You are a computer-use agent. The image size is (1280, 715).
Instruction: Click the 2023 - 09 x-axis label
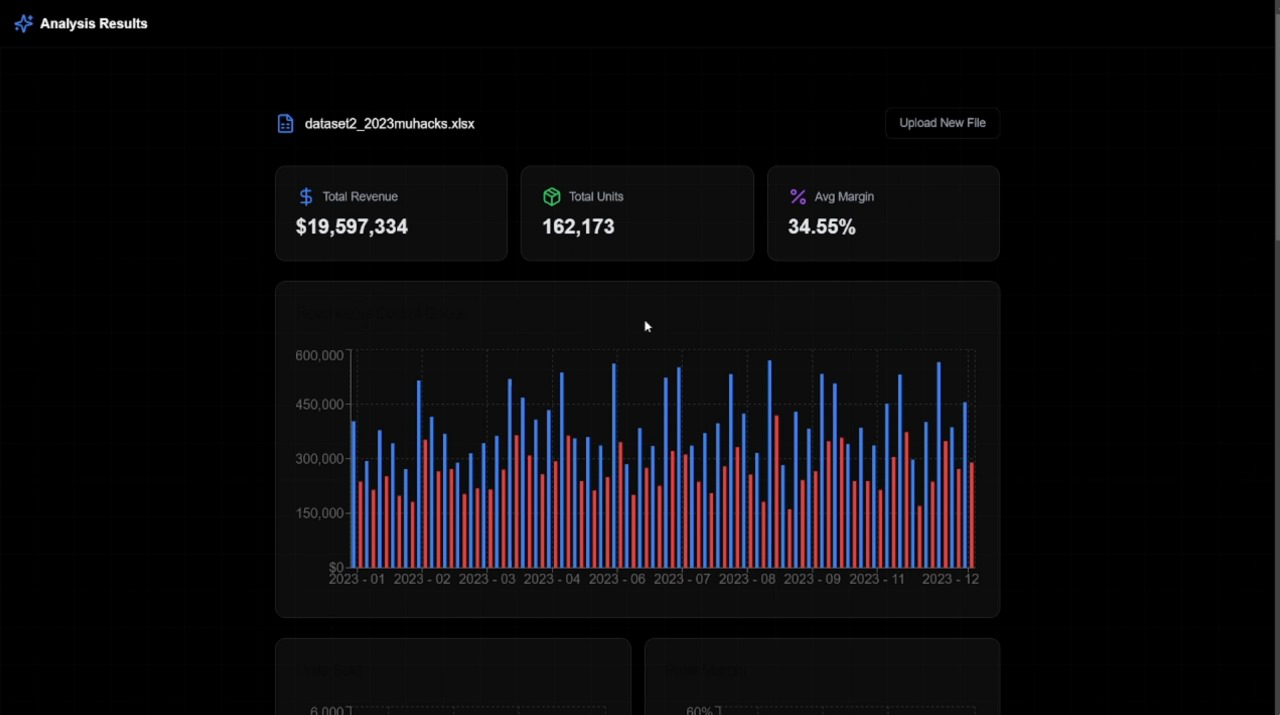click(812, 579)
